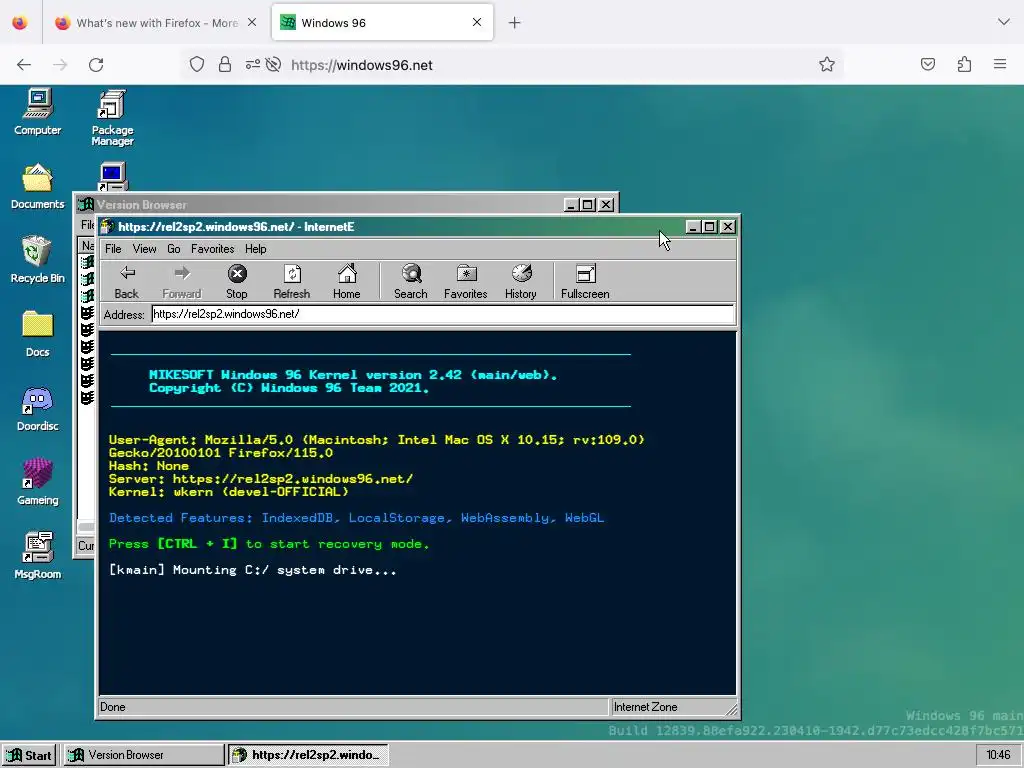Open the Computer desktop icon
Image resolution: width=1024 pixels, height=768 pixels.
click(37, 112)
